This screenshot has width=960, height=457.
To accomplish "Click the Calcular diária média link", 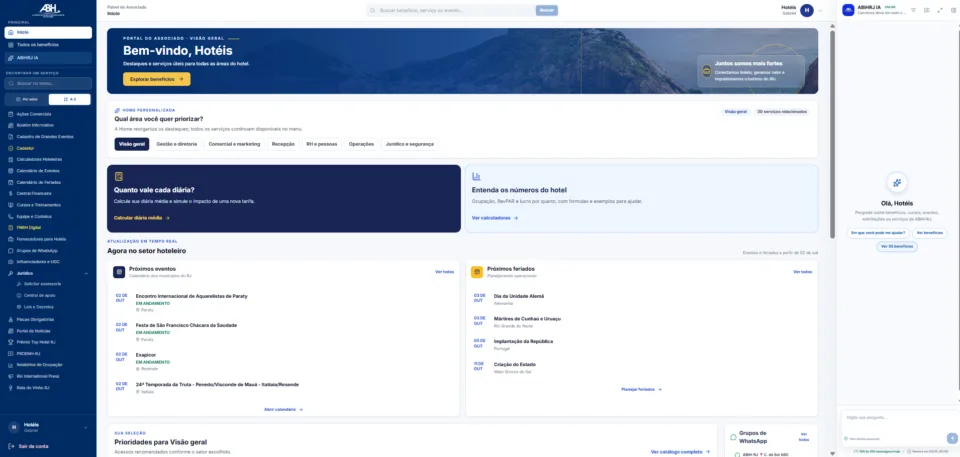I will click(x=141, y=217).
